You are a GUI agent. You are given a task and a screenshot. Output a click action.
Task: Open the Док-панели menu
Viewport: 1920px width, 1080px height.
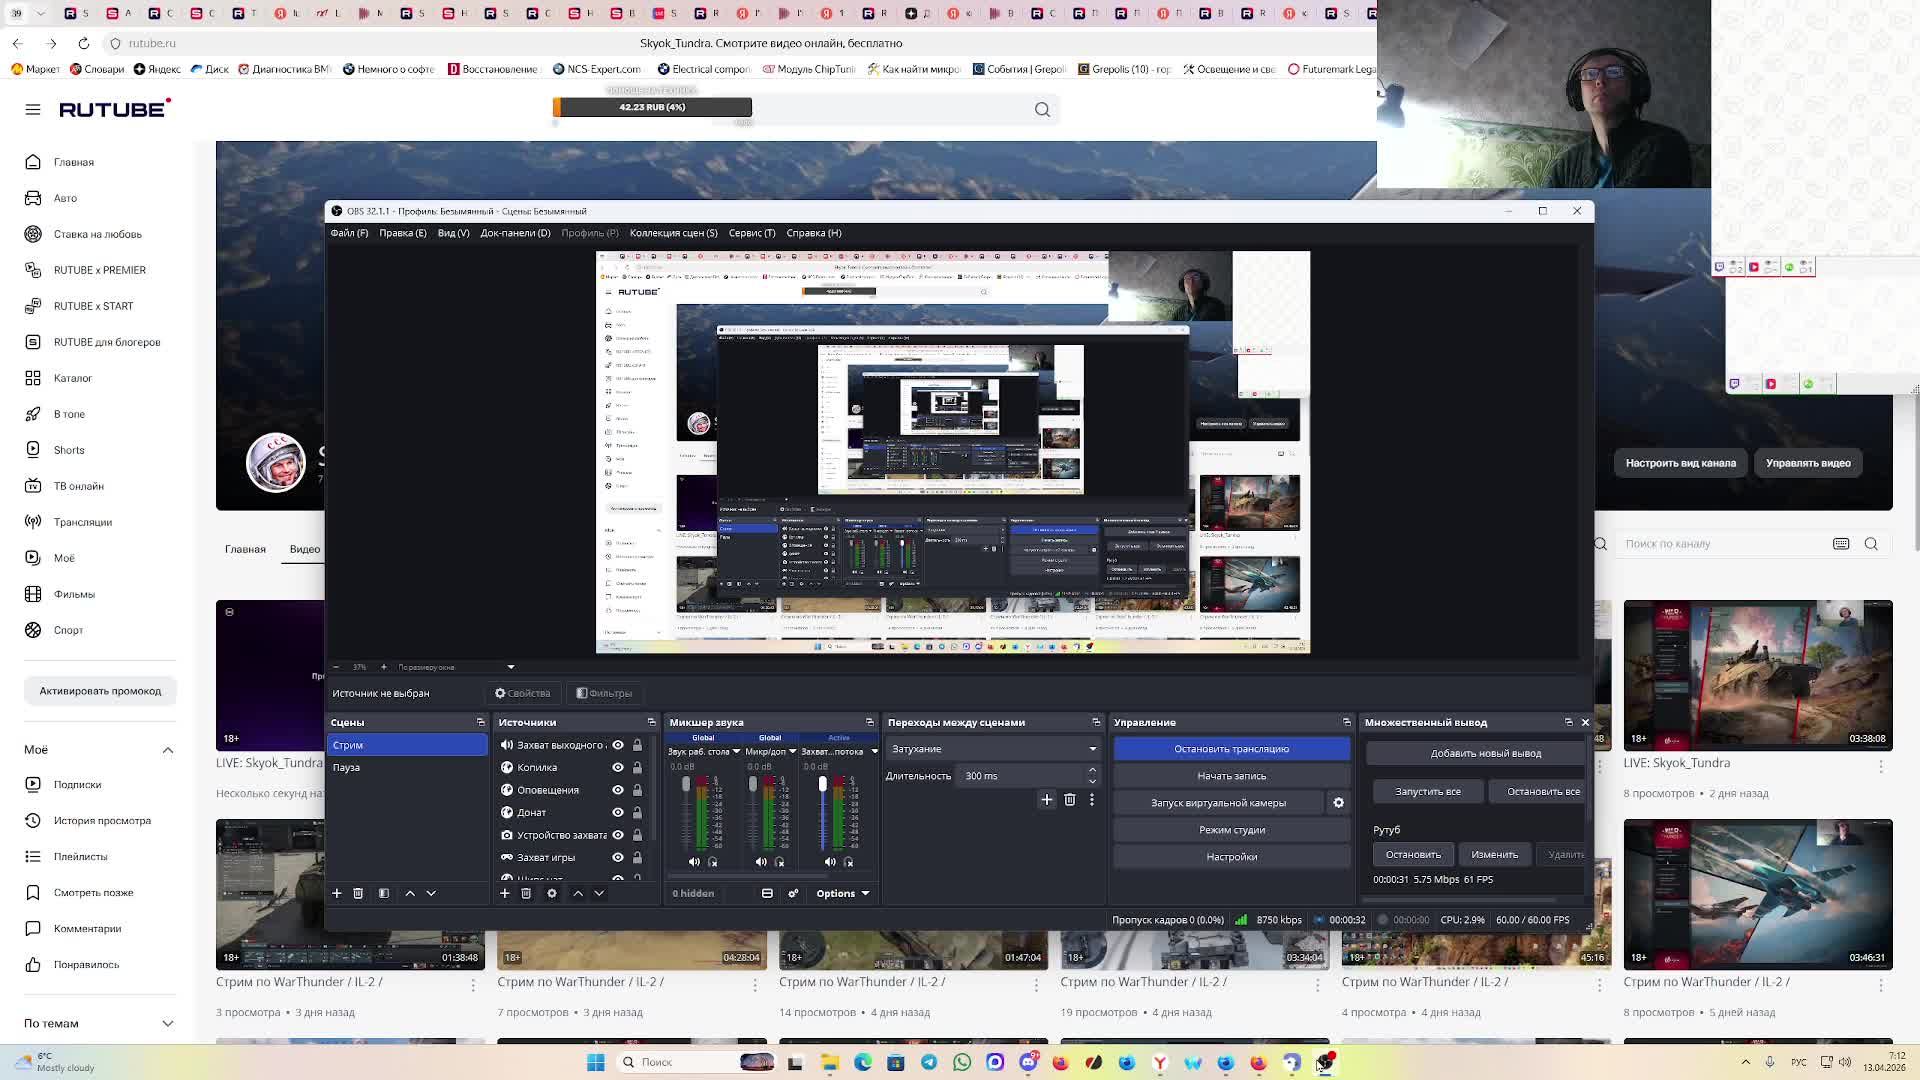pyautogui.click(x=513, y=232)
